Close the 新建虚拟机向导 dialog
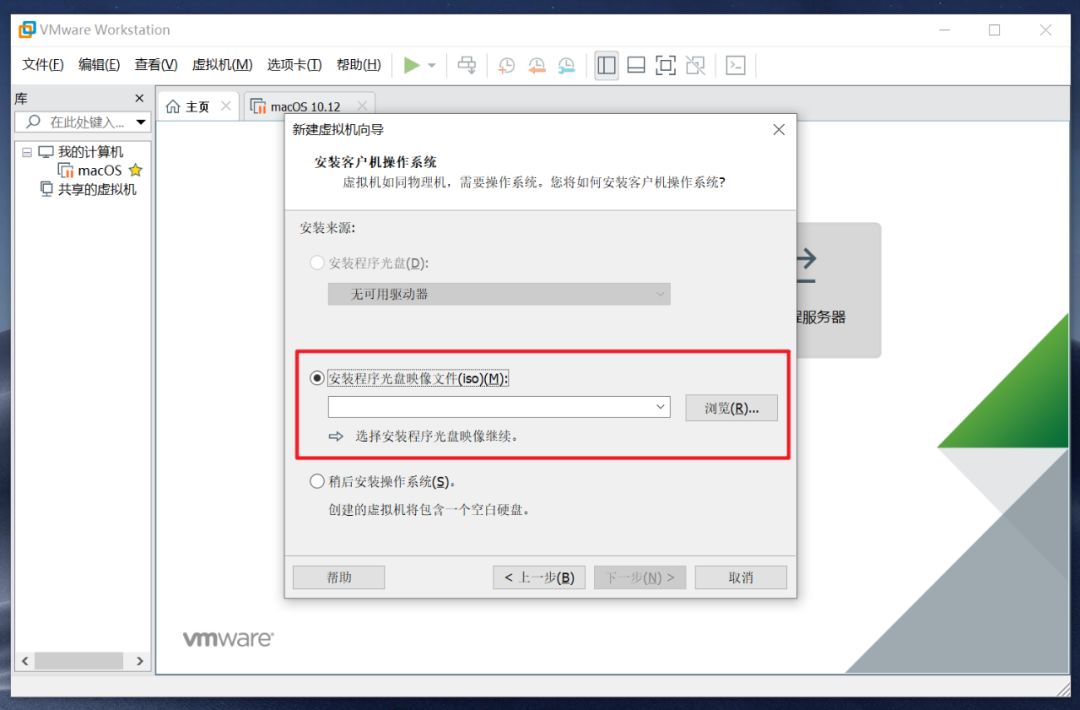The height and width of the screenshot is (710, 1080). tap(779, 129)
